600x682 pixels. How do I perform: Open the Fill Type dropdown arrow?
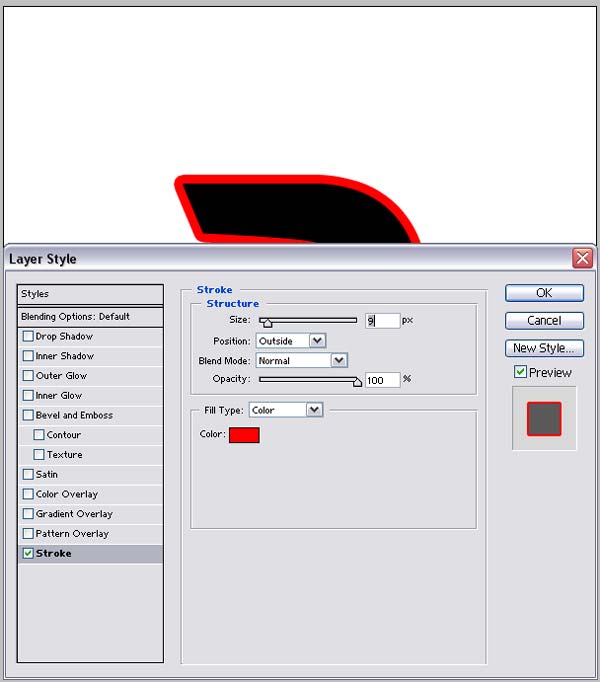(314, 410)
